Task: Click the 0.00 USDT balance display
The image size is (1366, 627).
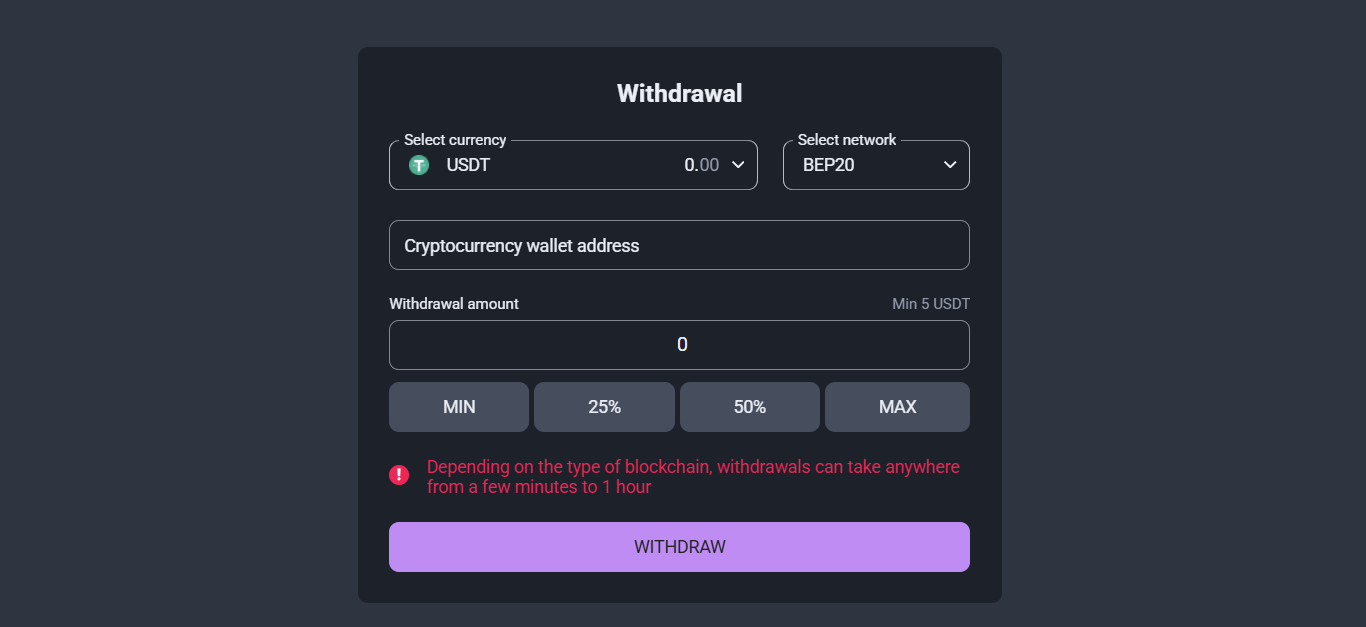Action: click(700, 164)
